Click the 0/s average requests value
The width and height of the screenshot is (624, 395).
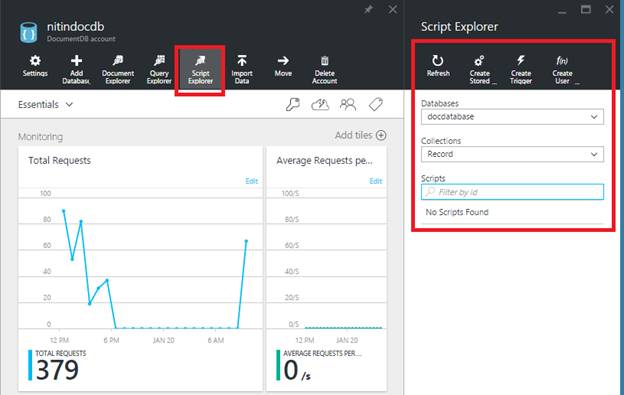click(x=297, y=370)
